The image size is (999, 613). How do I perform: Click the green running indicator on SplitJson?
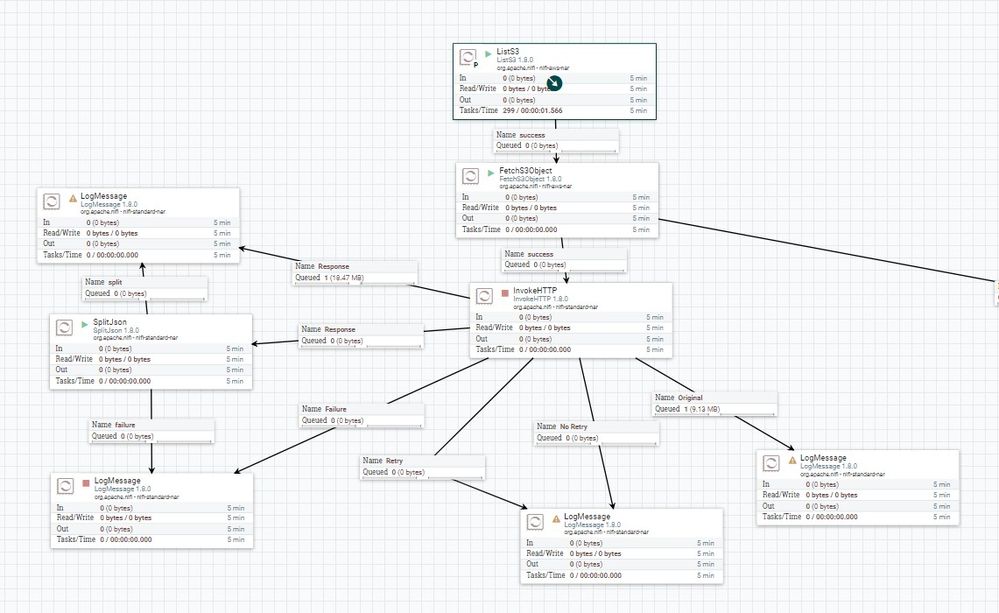click(85, 324)
